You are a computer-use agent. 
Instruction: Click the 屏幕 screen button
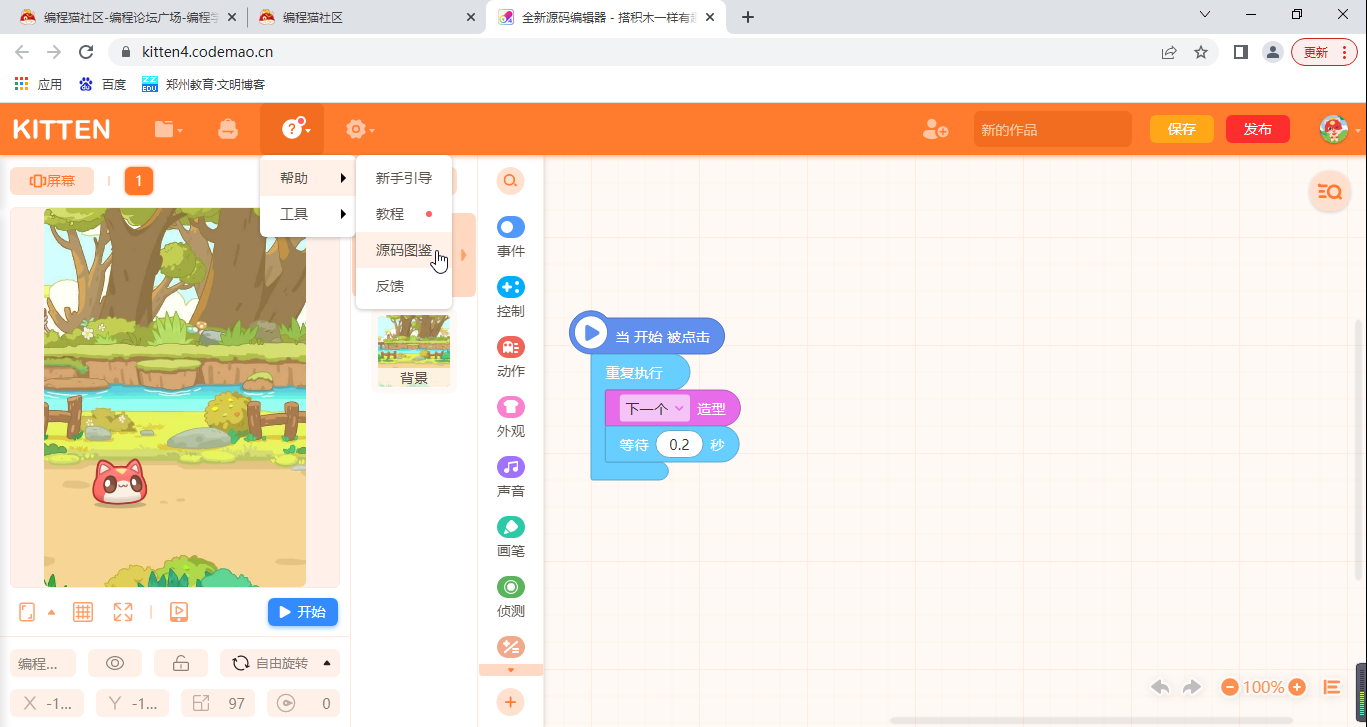point(52,181)
